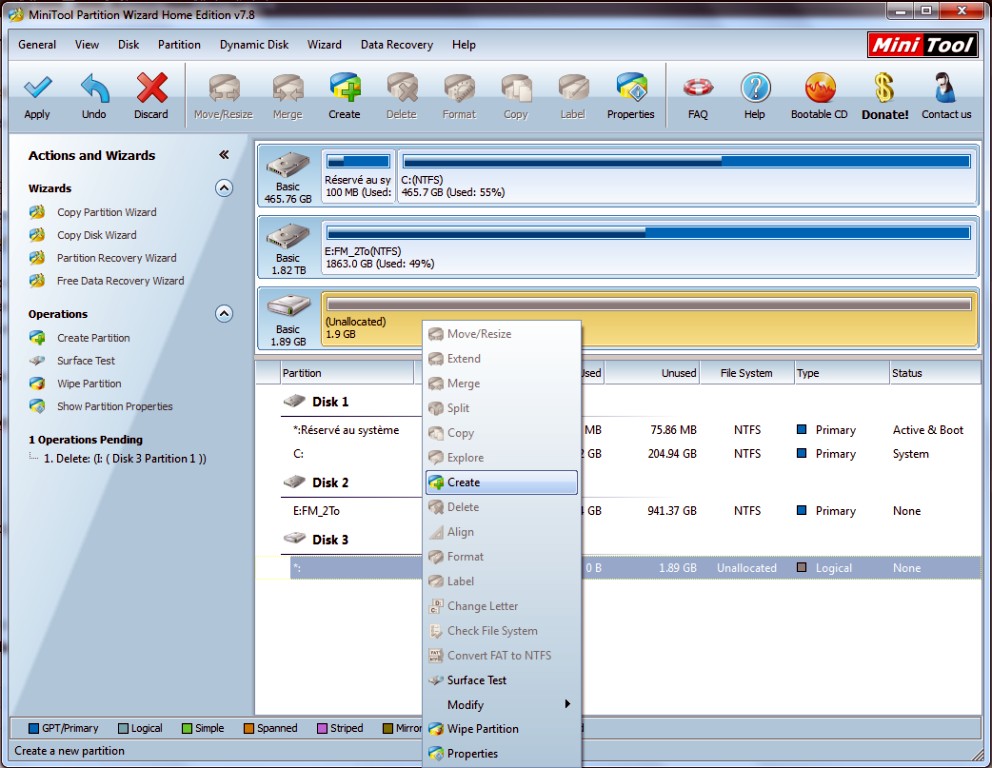
Task: Select the 1.82 TB Basic disk icon
Action: (288, 237)
